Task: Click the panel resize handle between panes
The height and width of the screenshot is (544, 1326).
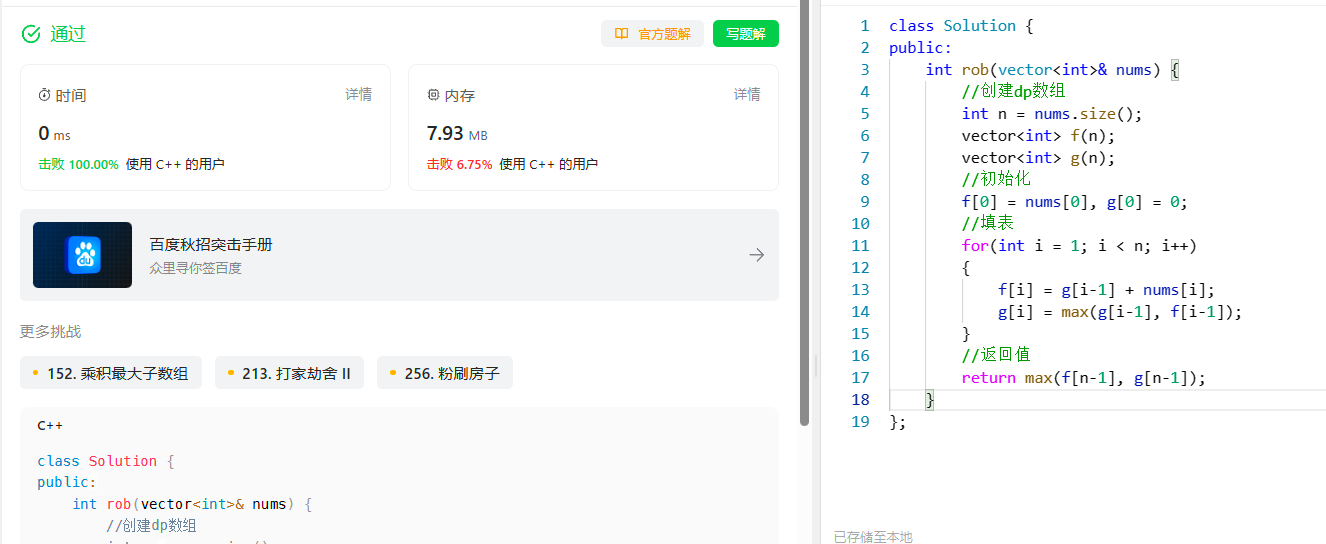Action: coord(816,366)
